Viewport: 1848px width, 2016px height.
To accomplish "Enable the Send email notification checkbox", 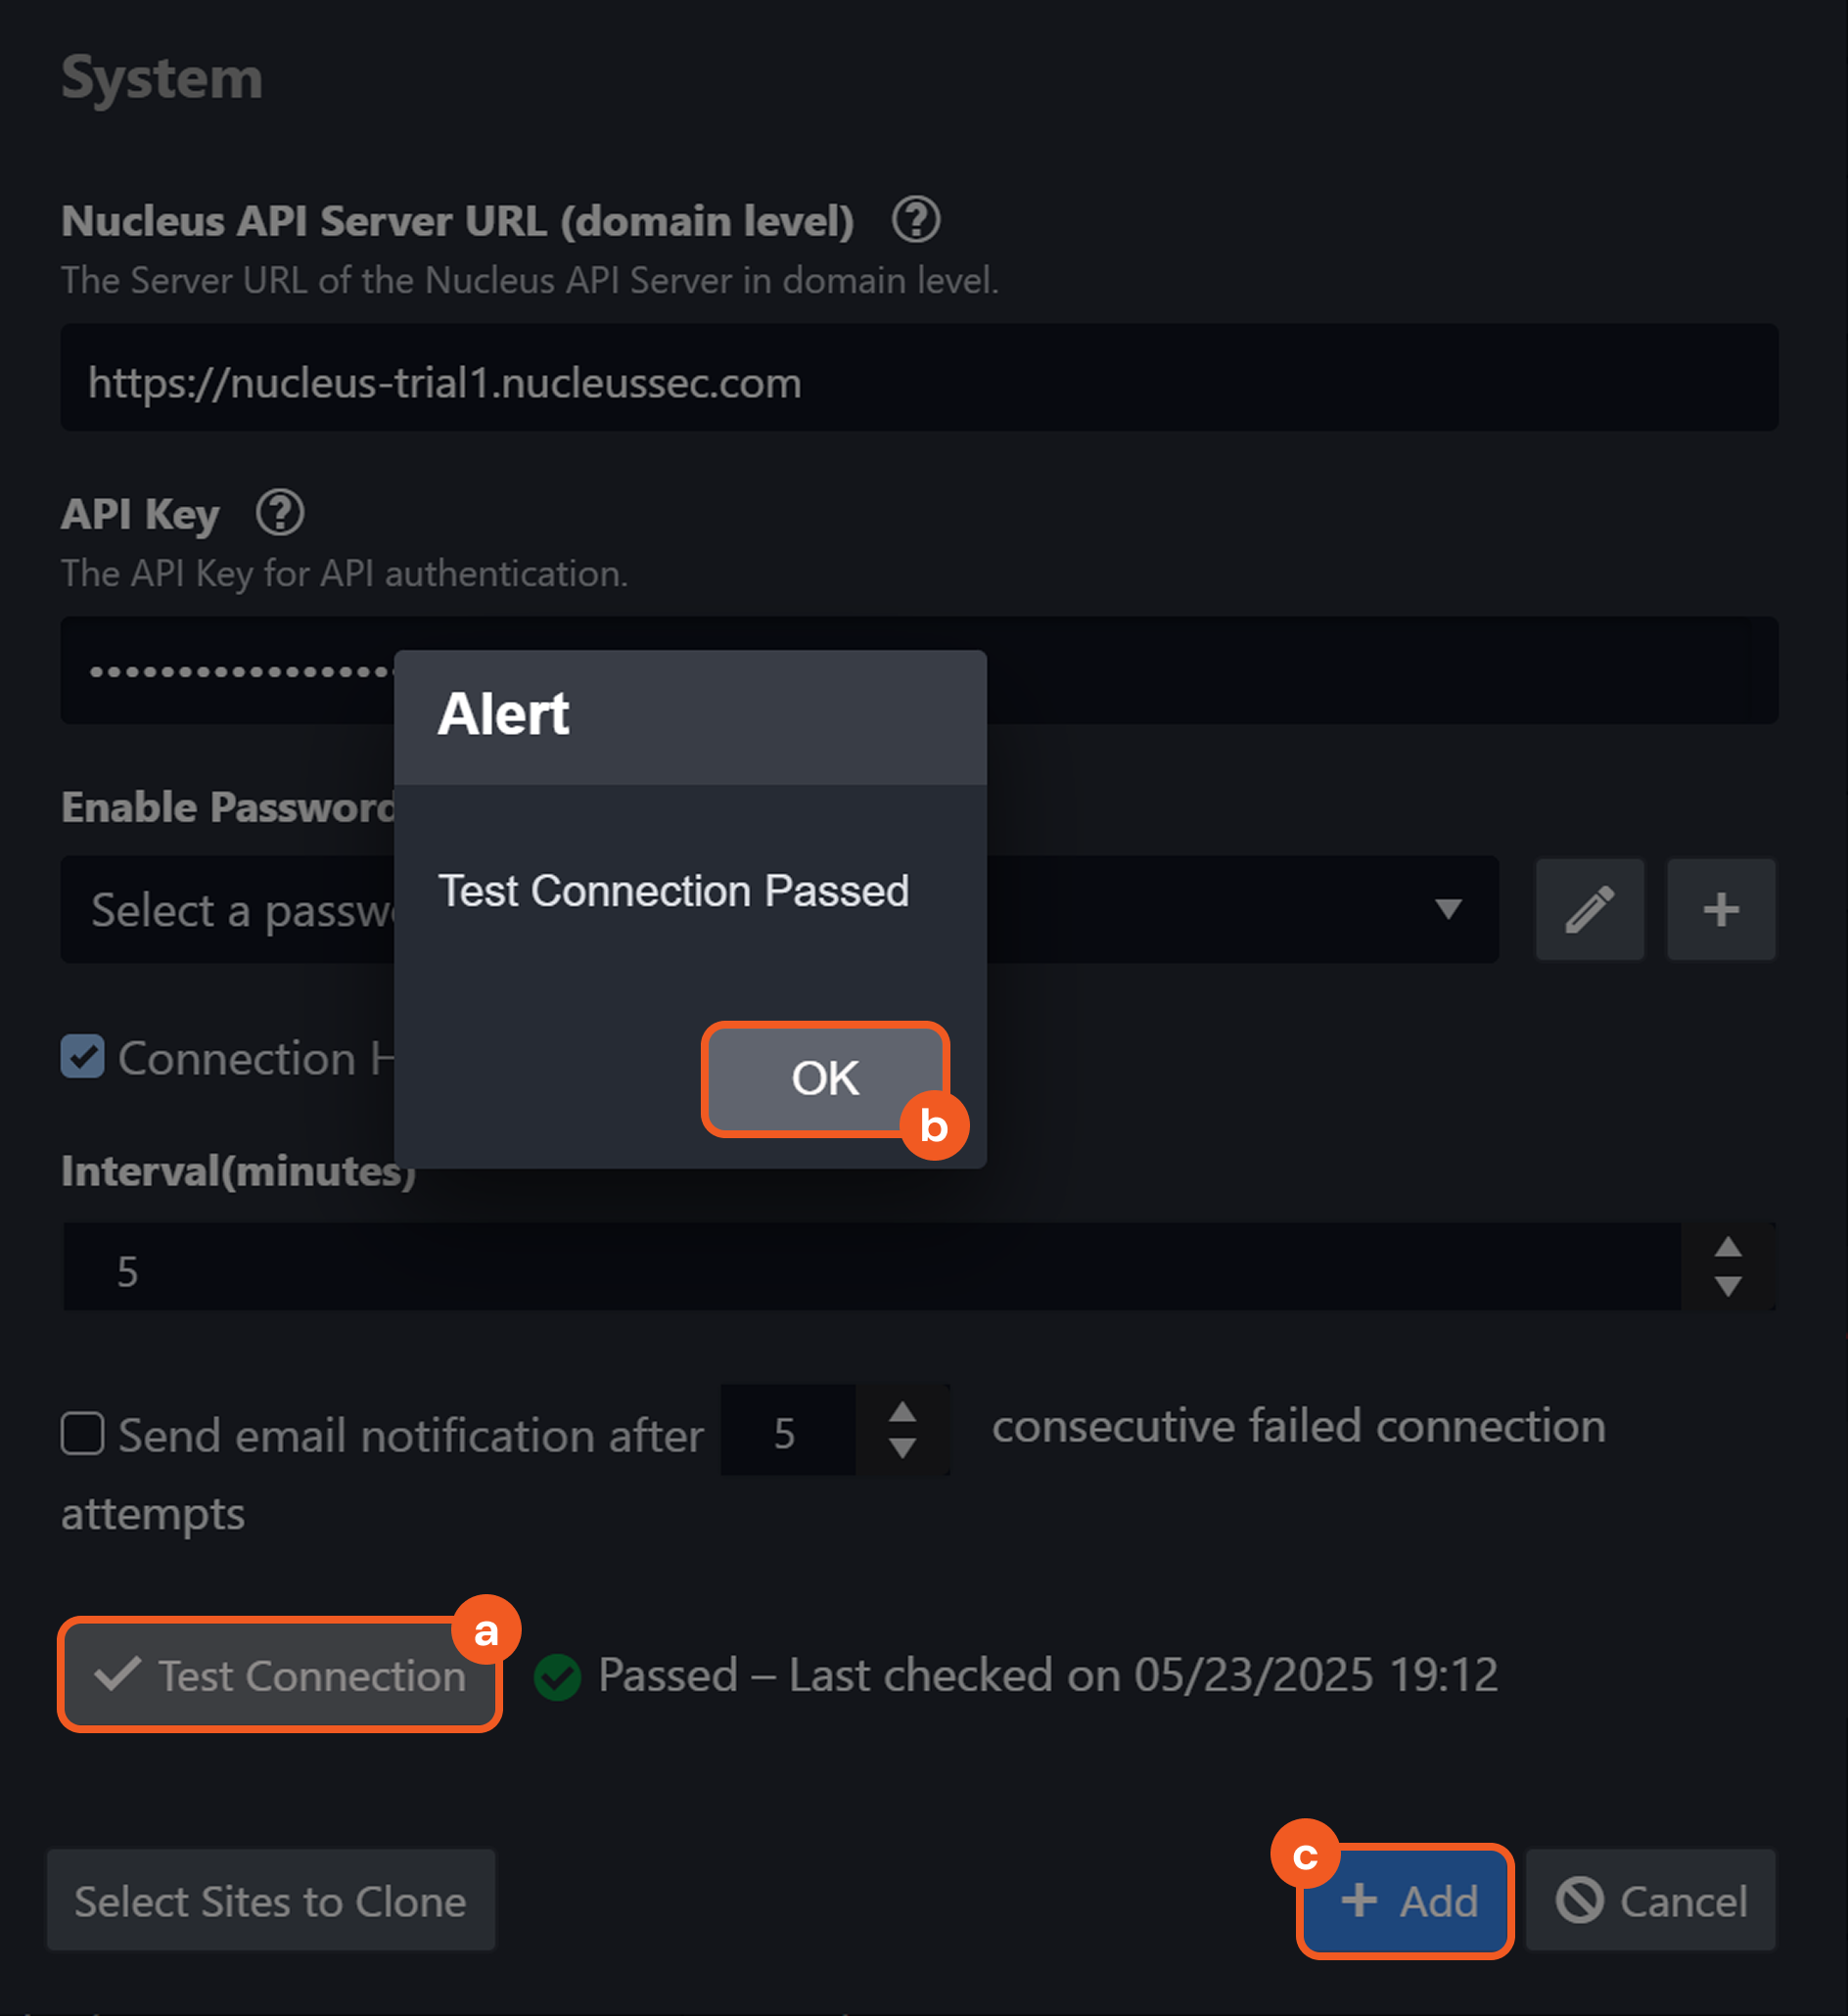I will (x=82, y=1433).
